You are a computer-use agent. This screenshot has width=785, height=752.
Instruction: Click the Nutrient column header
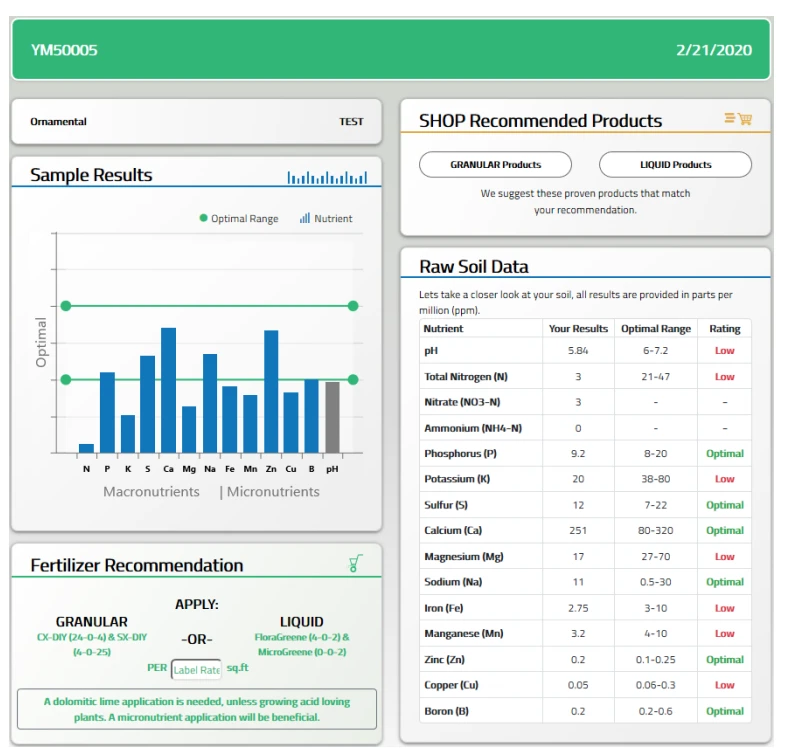[444, 328]
